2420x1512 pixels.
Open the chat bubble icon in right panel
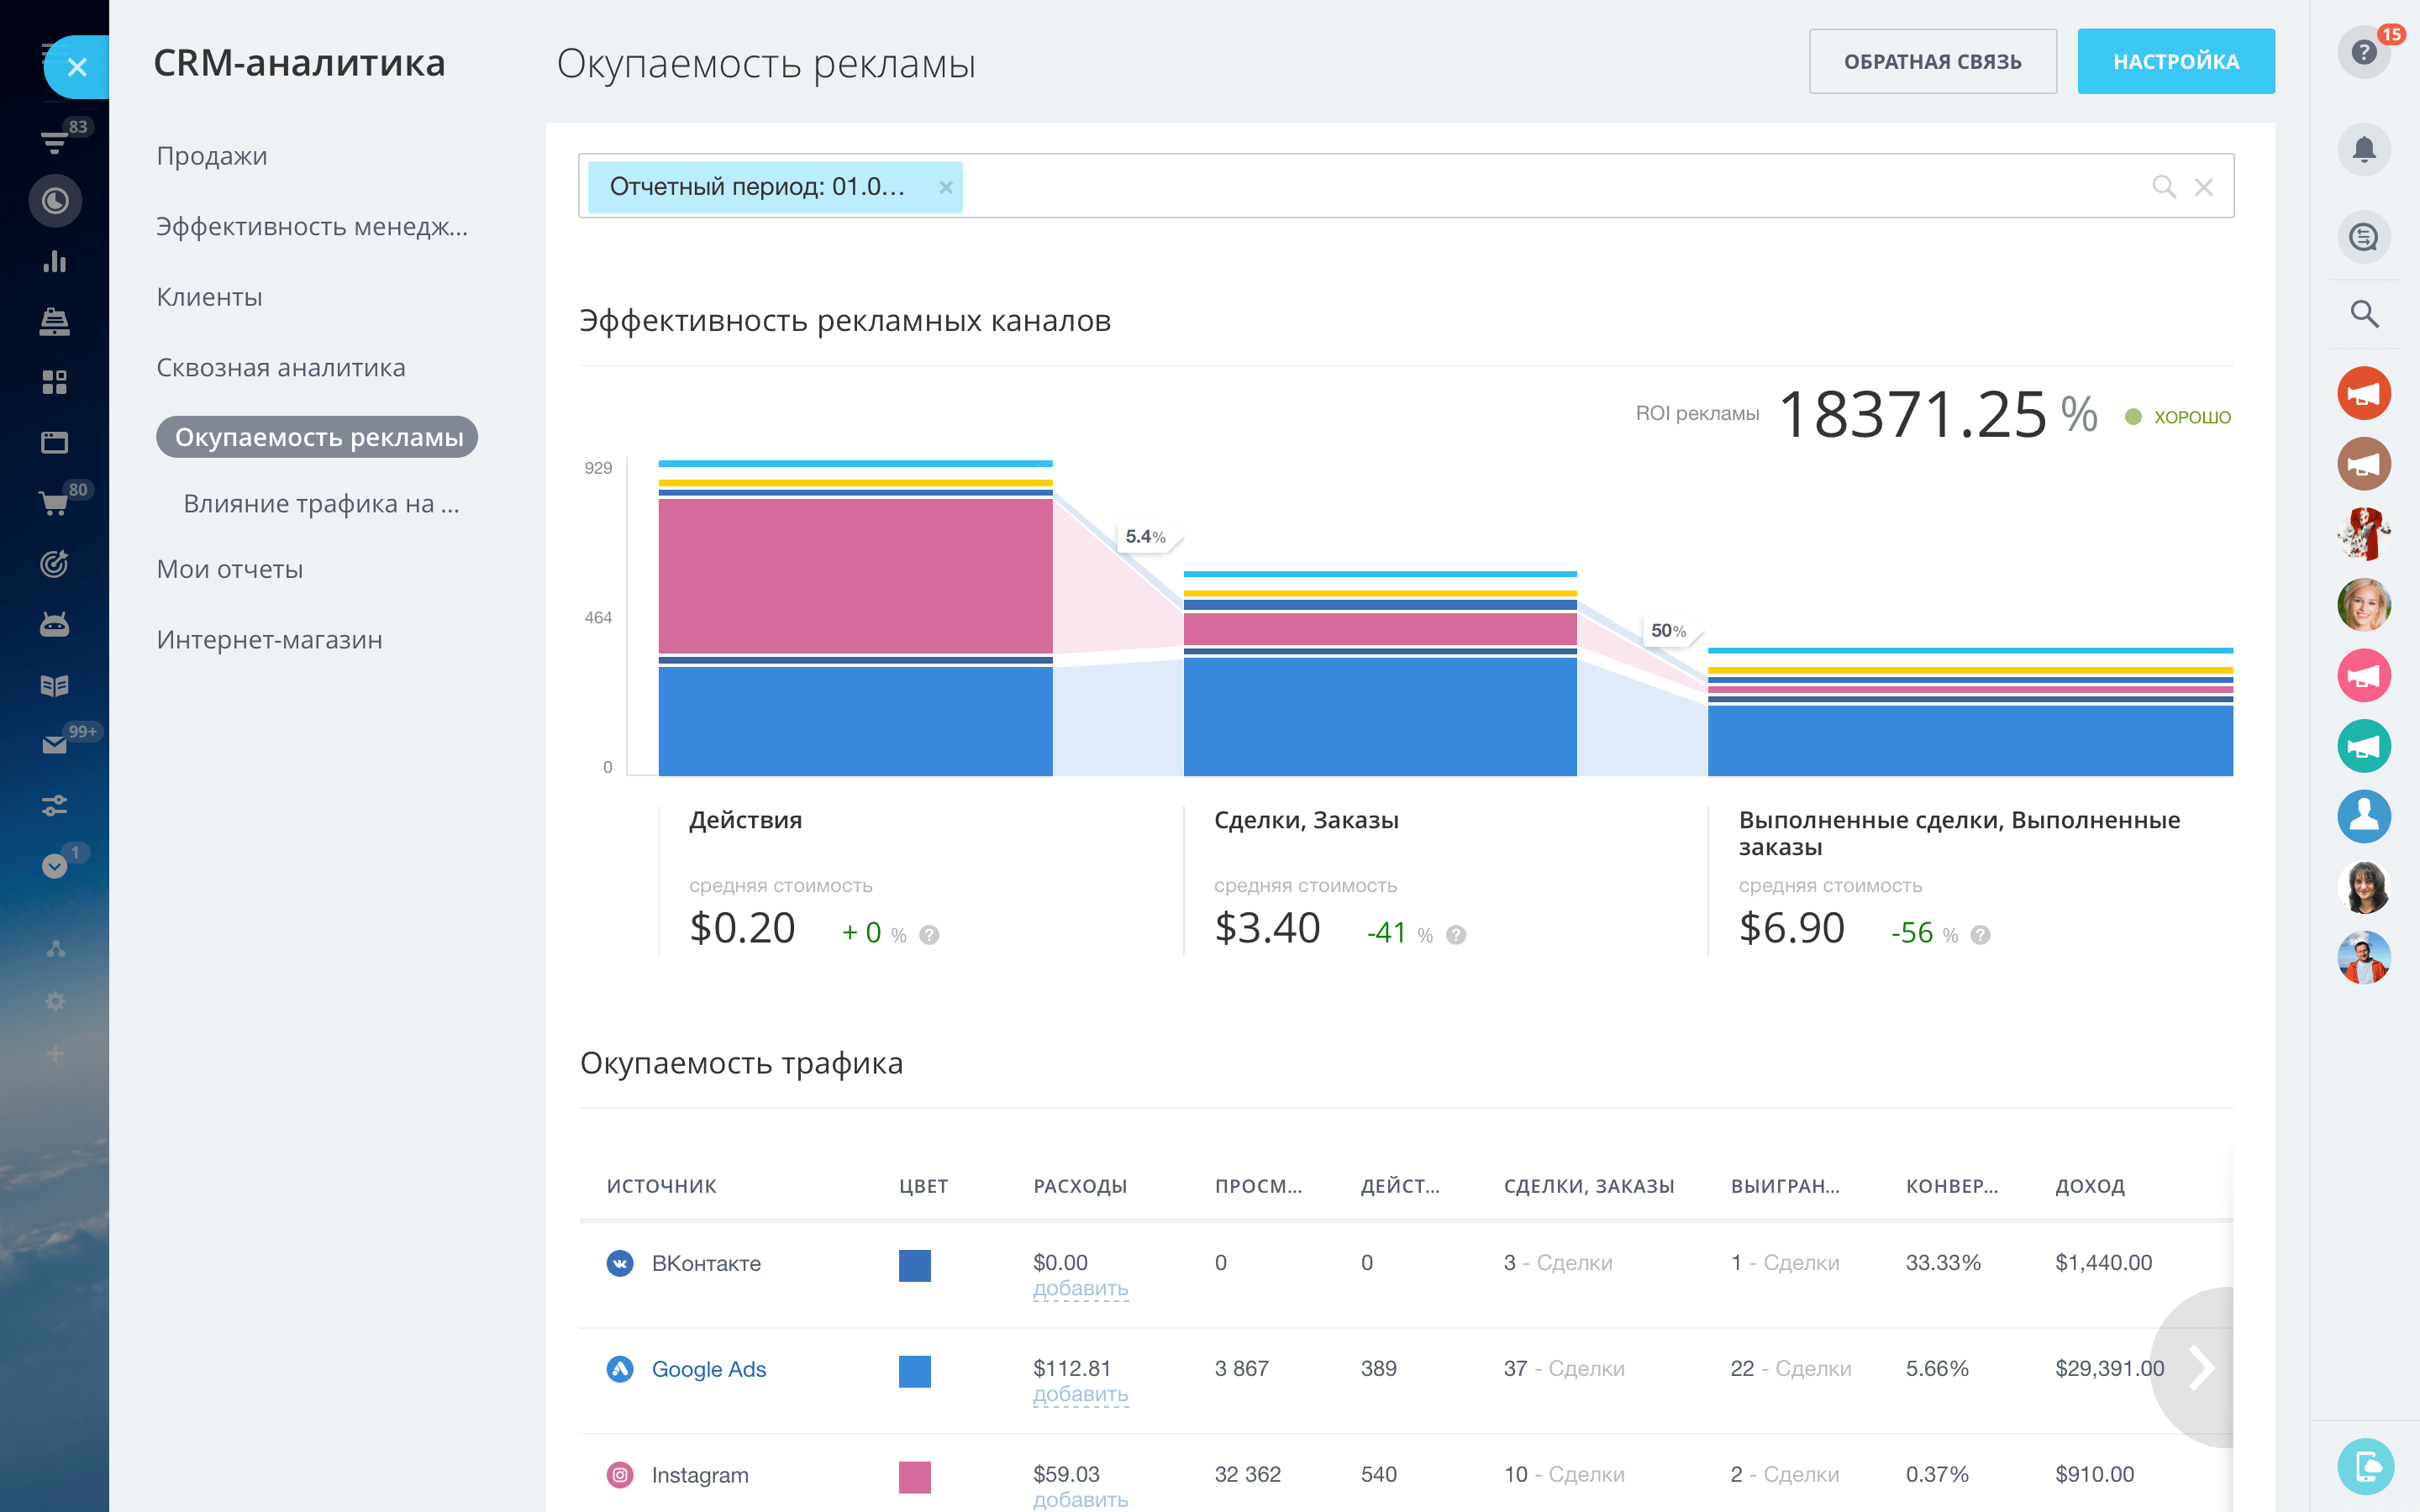(2363, 237)
